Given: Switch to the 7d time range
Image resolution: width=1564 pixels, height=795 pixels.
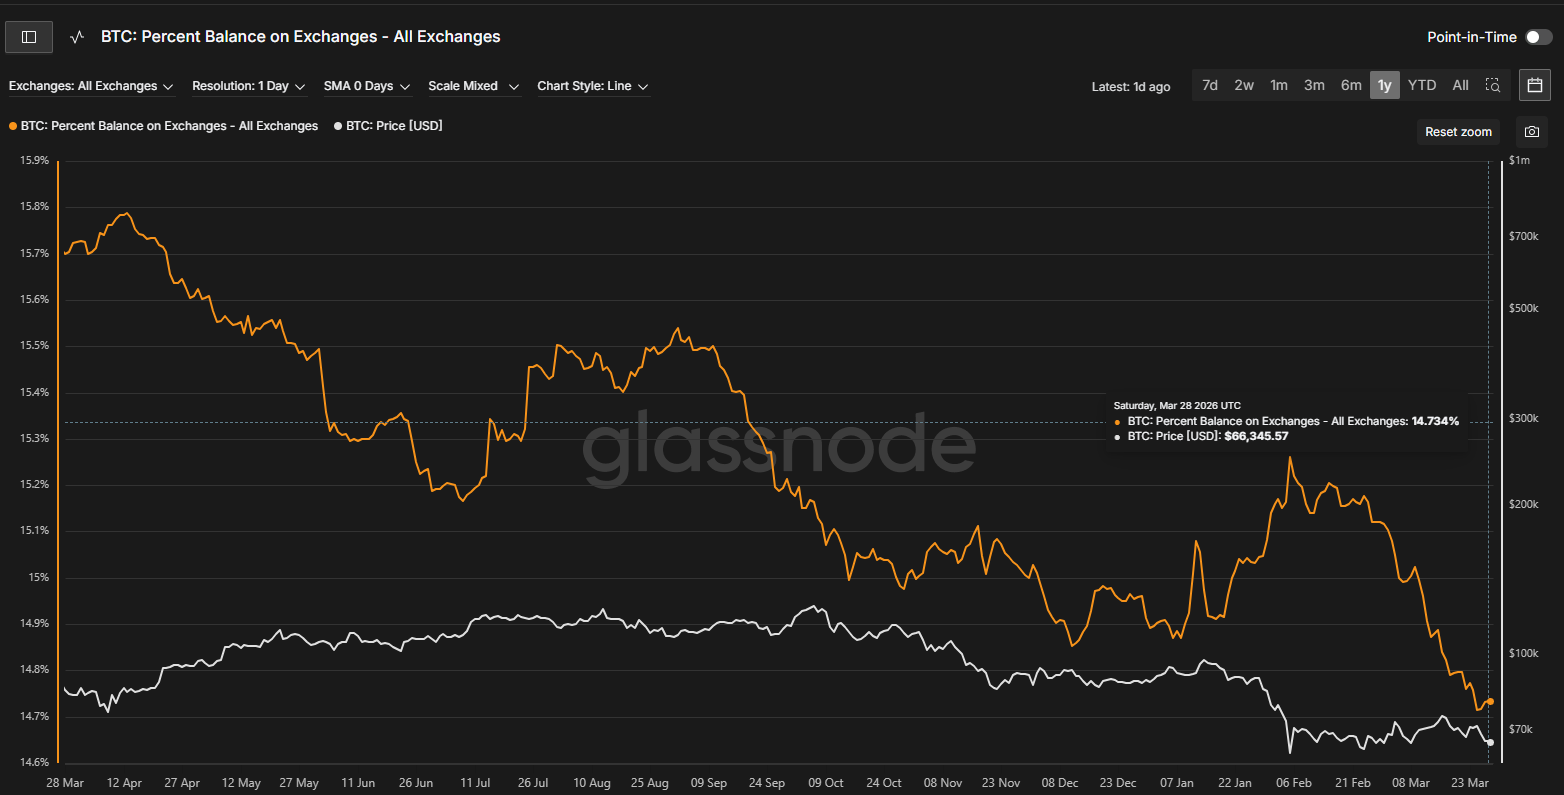Looking at the screenshot, I should [x=1210, y=85].
